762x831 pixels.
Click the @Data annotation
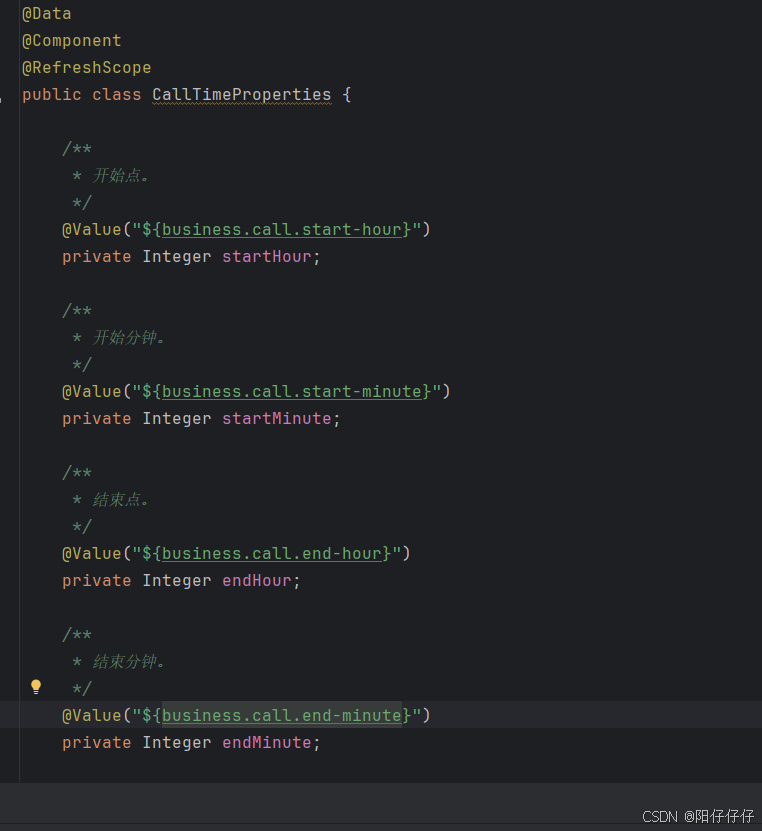47,14
